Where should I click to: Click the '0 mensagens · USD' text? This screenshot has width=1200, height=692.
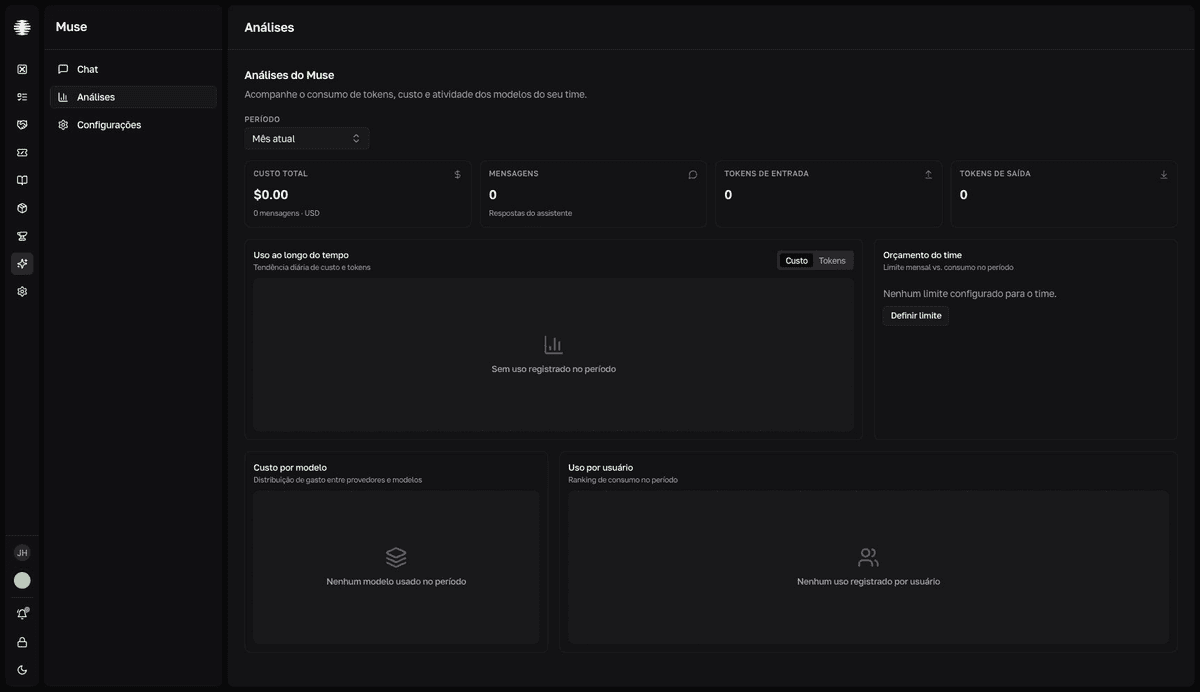[x=287, y=213]
